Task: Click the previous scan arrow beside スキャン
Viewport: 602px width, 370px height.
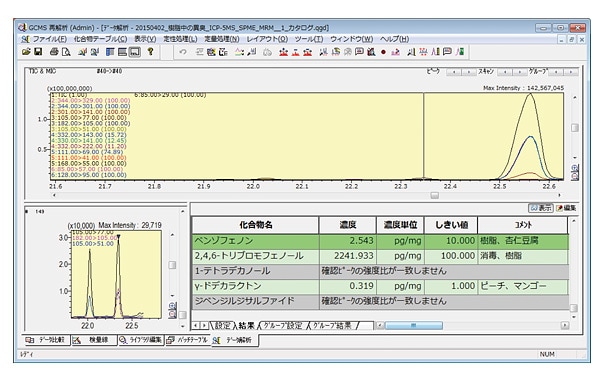Action: [x=505, y=72]
